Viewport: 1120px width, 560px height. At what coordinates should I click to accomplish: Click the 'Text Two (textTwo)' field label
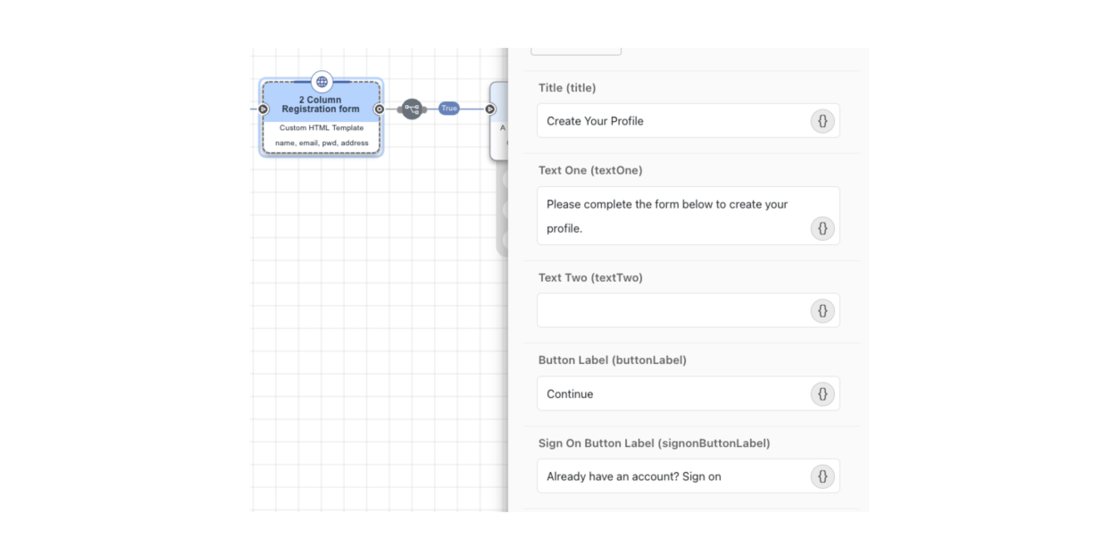pyautogui.click(x=591, y=278)
